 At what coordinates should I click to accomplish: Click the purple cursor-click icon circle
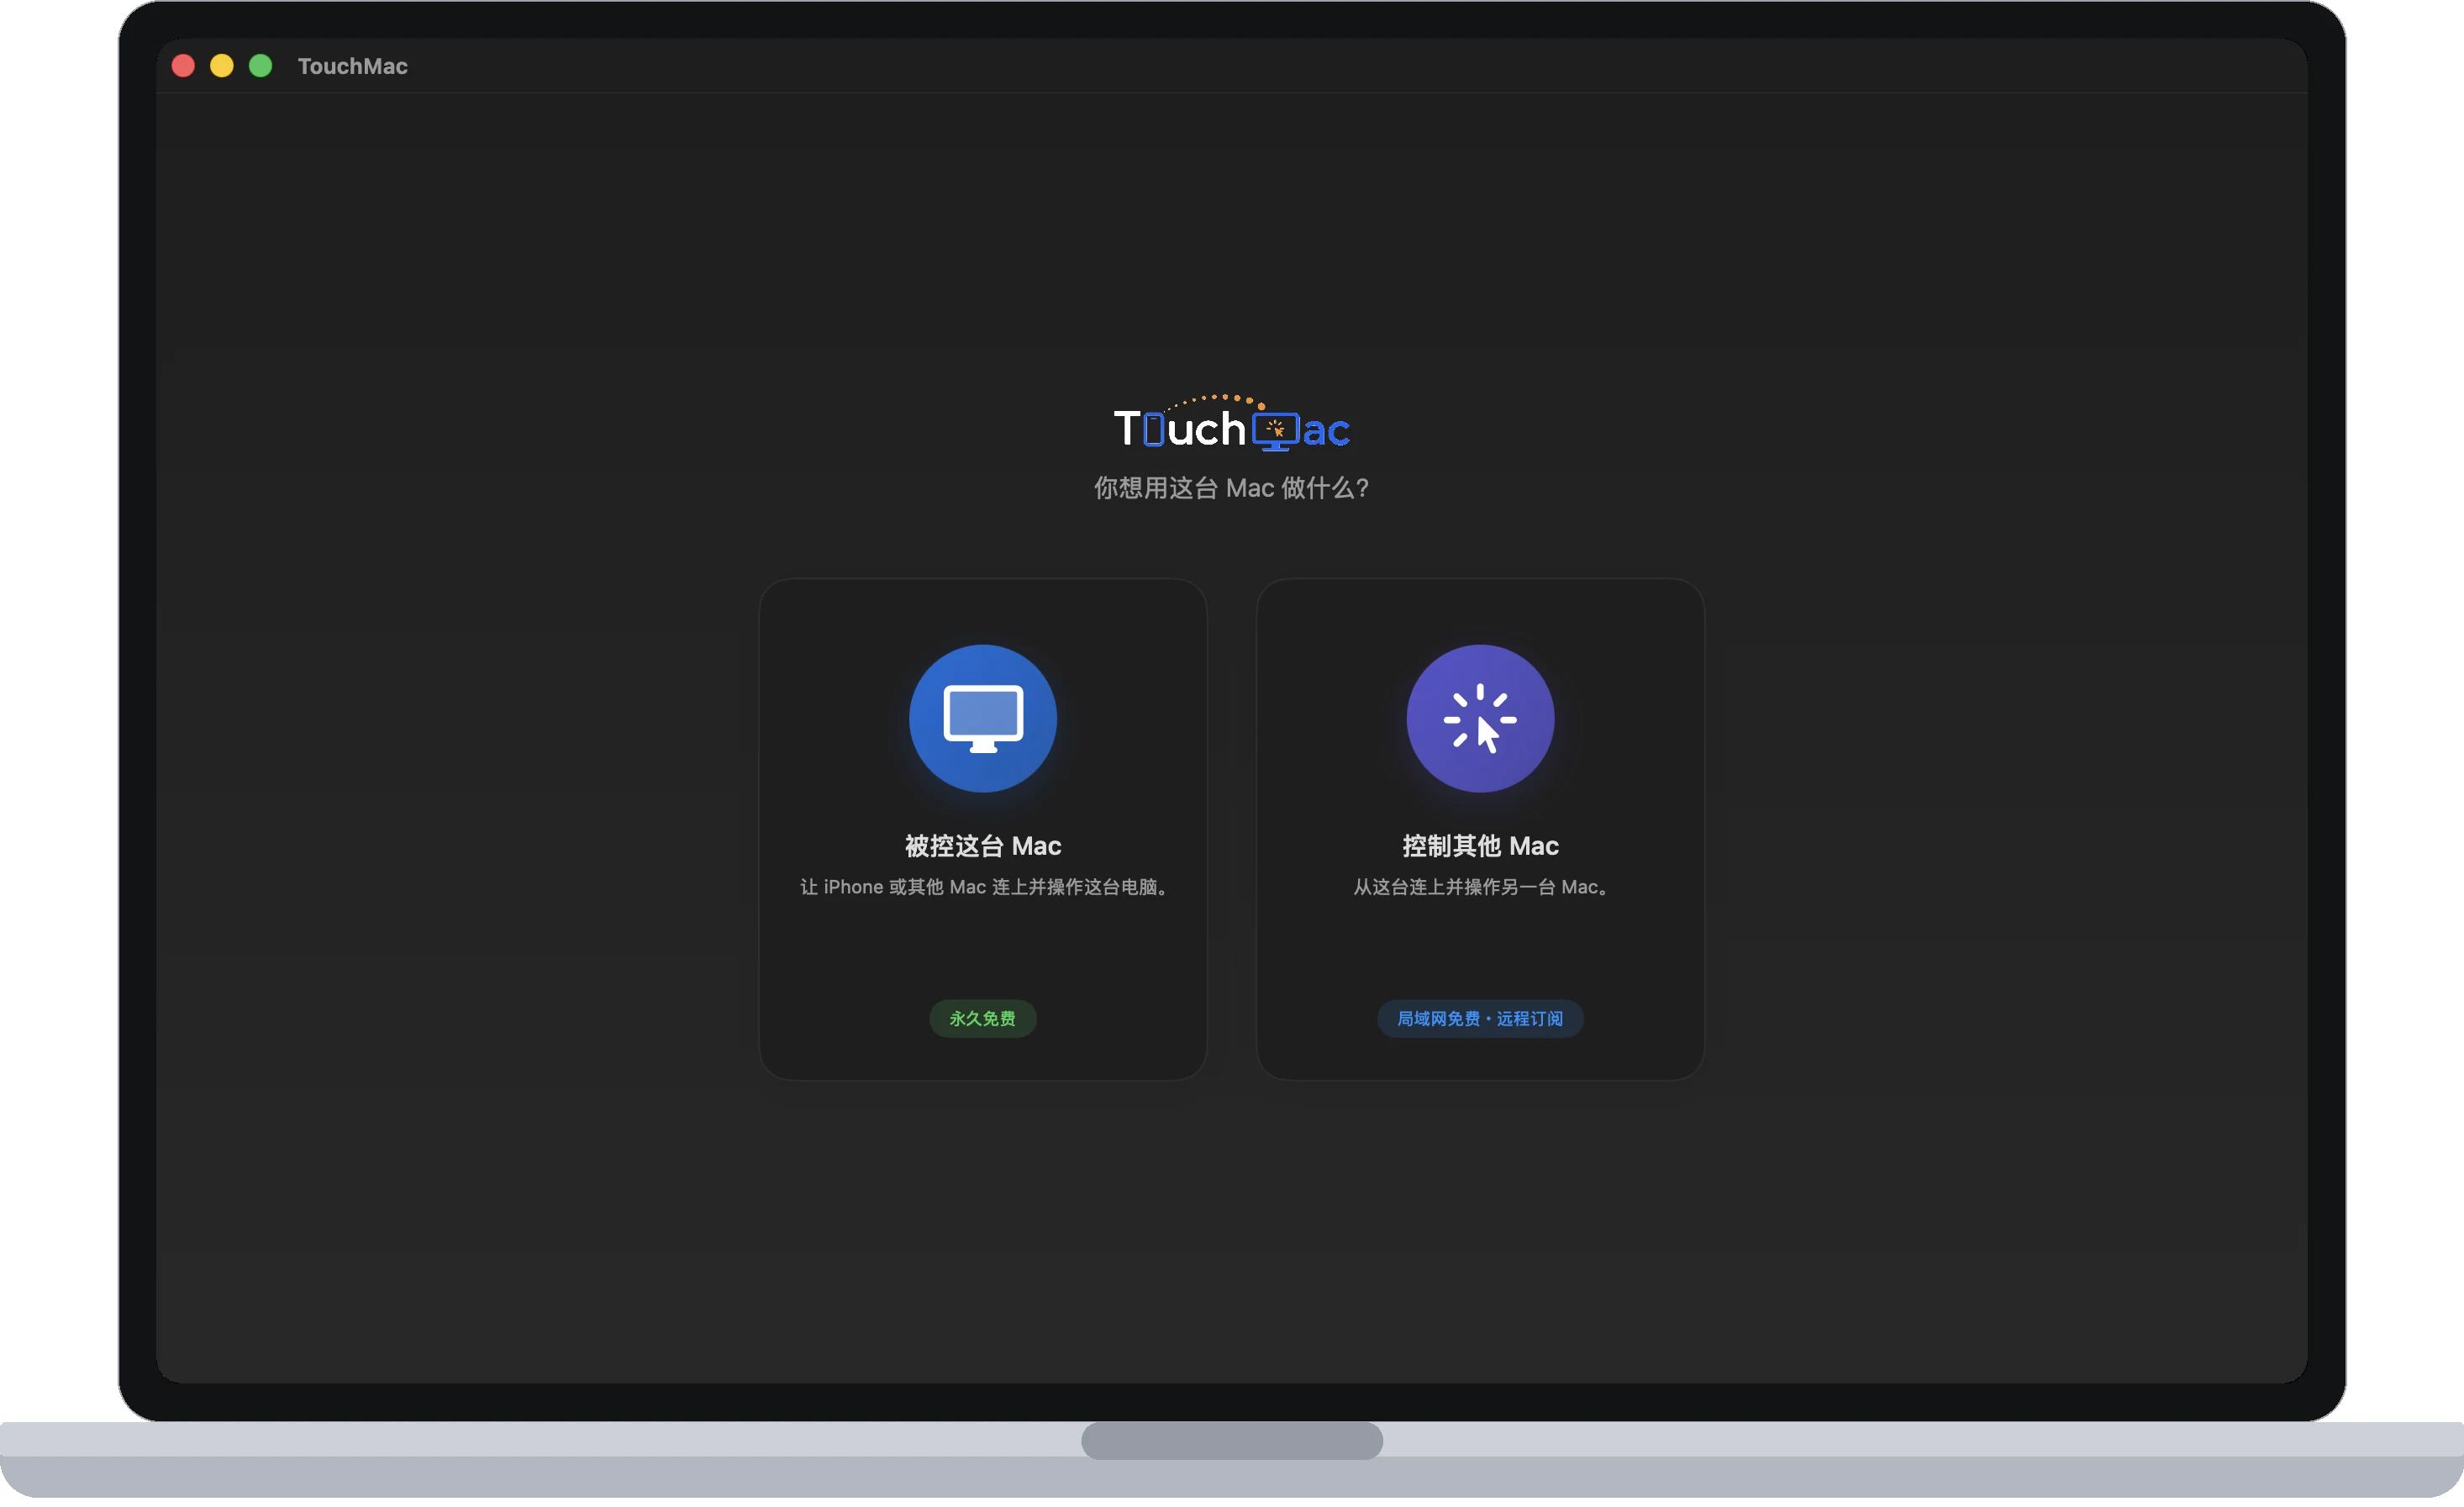click(x=1480, y=718)
